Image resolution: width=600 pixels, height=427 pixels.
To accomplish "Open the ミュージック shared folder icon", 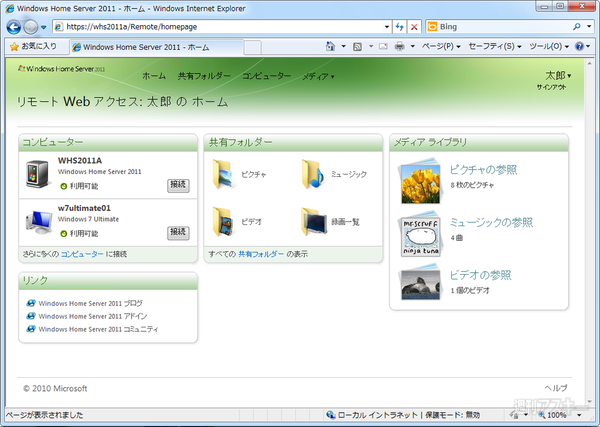I will pos(312,174).
